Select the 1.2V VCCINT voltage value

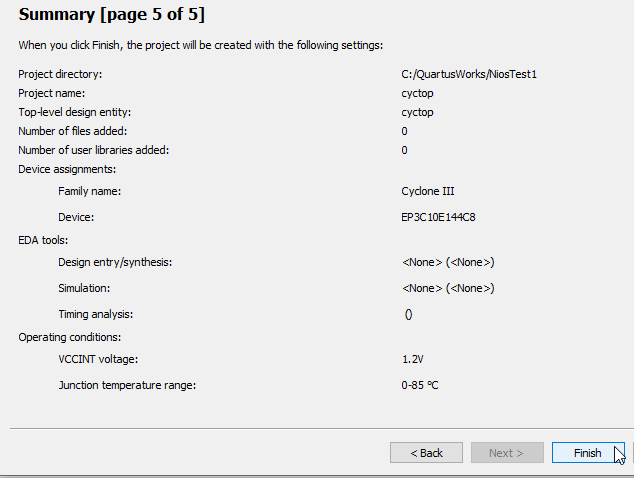[412, 359]
